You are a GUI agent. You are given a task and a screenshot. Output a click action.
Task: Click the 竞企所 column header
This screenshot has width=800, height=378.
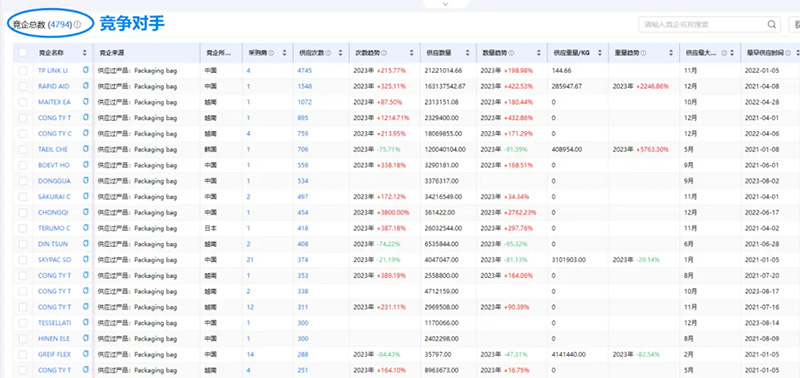point(218,53)
